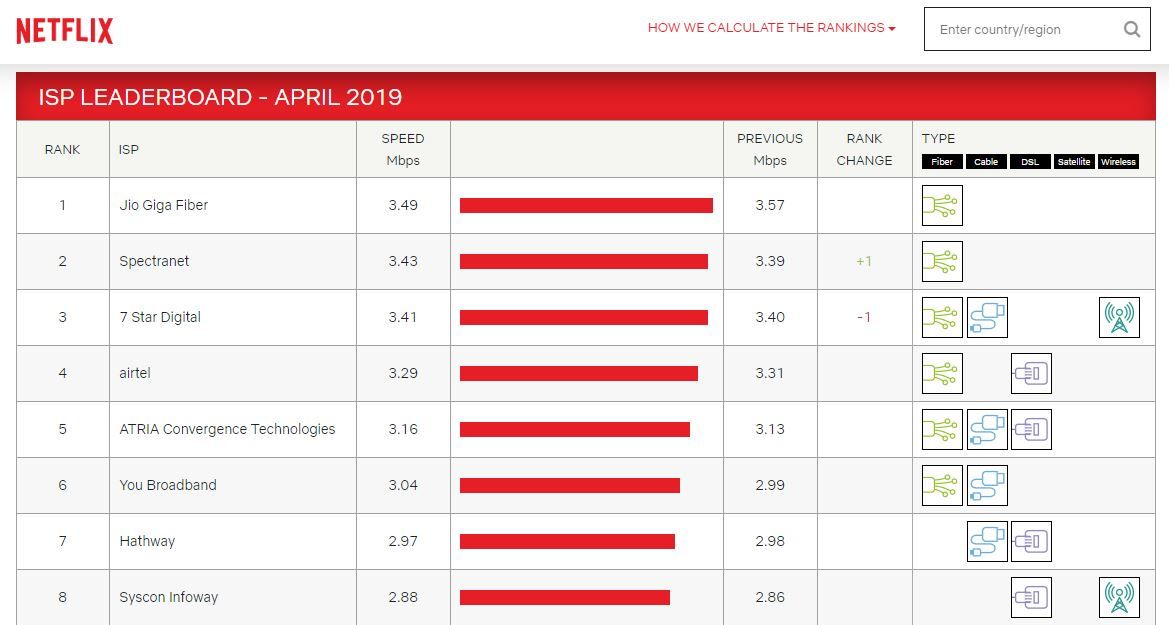Focus the country/region search field
The height and width of the screenshot is (625, 1169).
point(1037,29)
